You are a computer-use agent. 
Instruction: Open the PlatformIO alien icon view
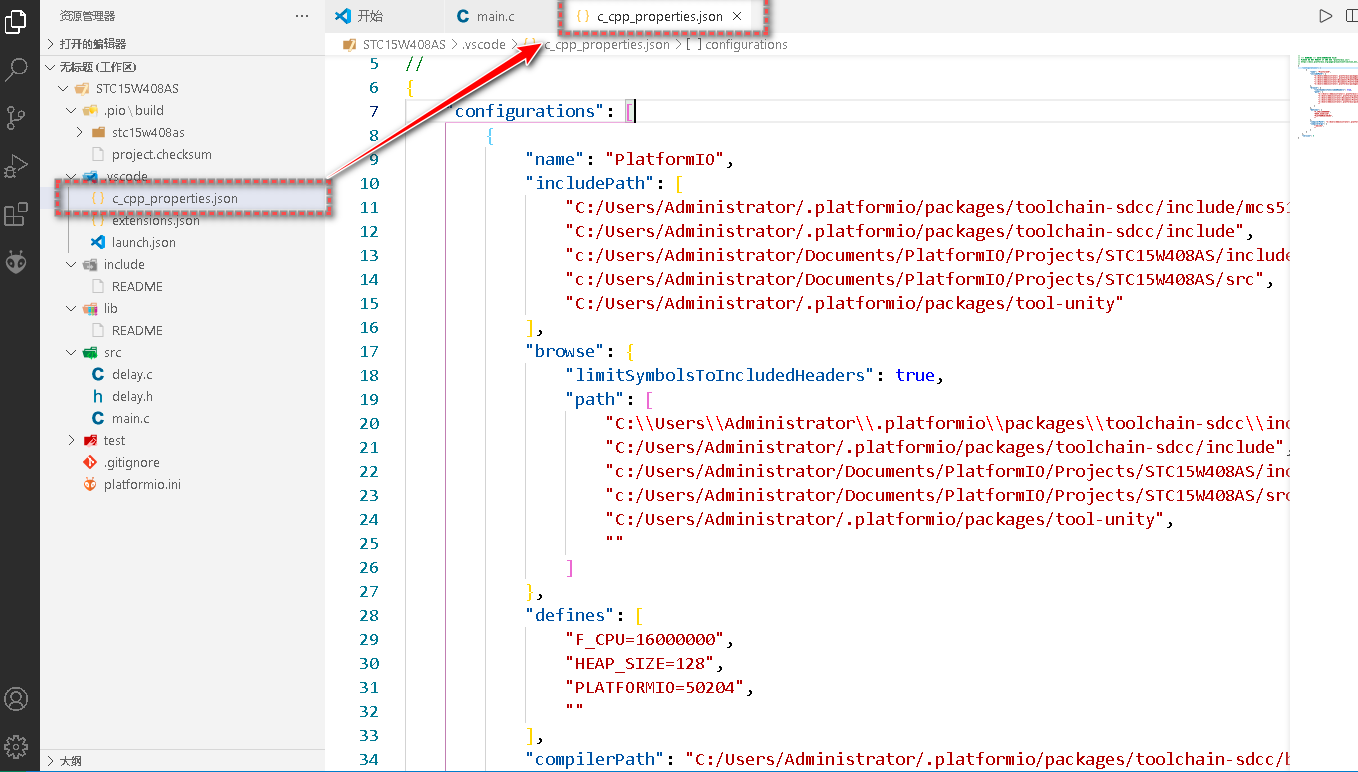click(16, 262)
